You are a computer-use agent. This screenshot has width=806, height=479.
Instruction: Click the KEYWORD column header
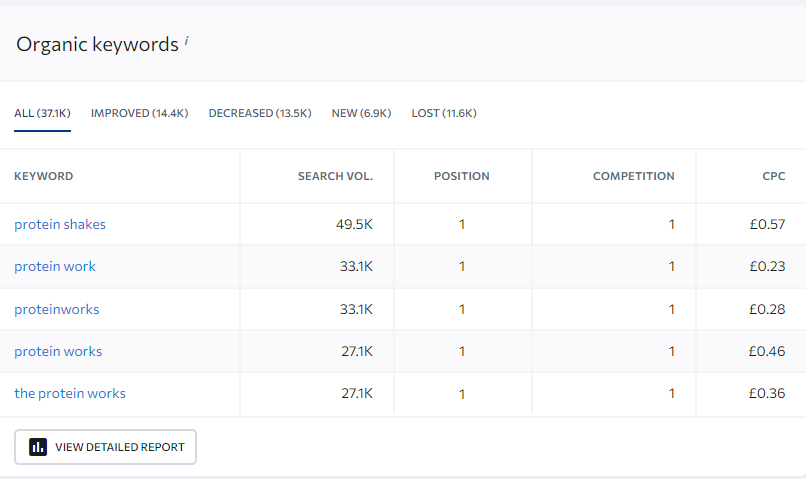click(x=44, y=176)
